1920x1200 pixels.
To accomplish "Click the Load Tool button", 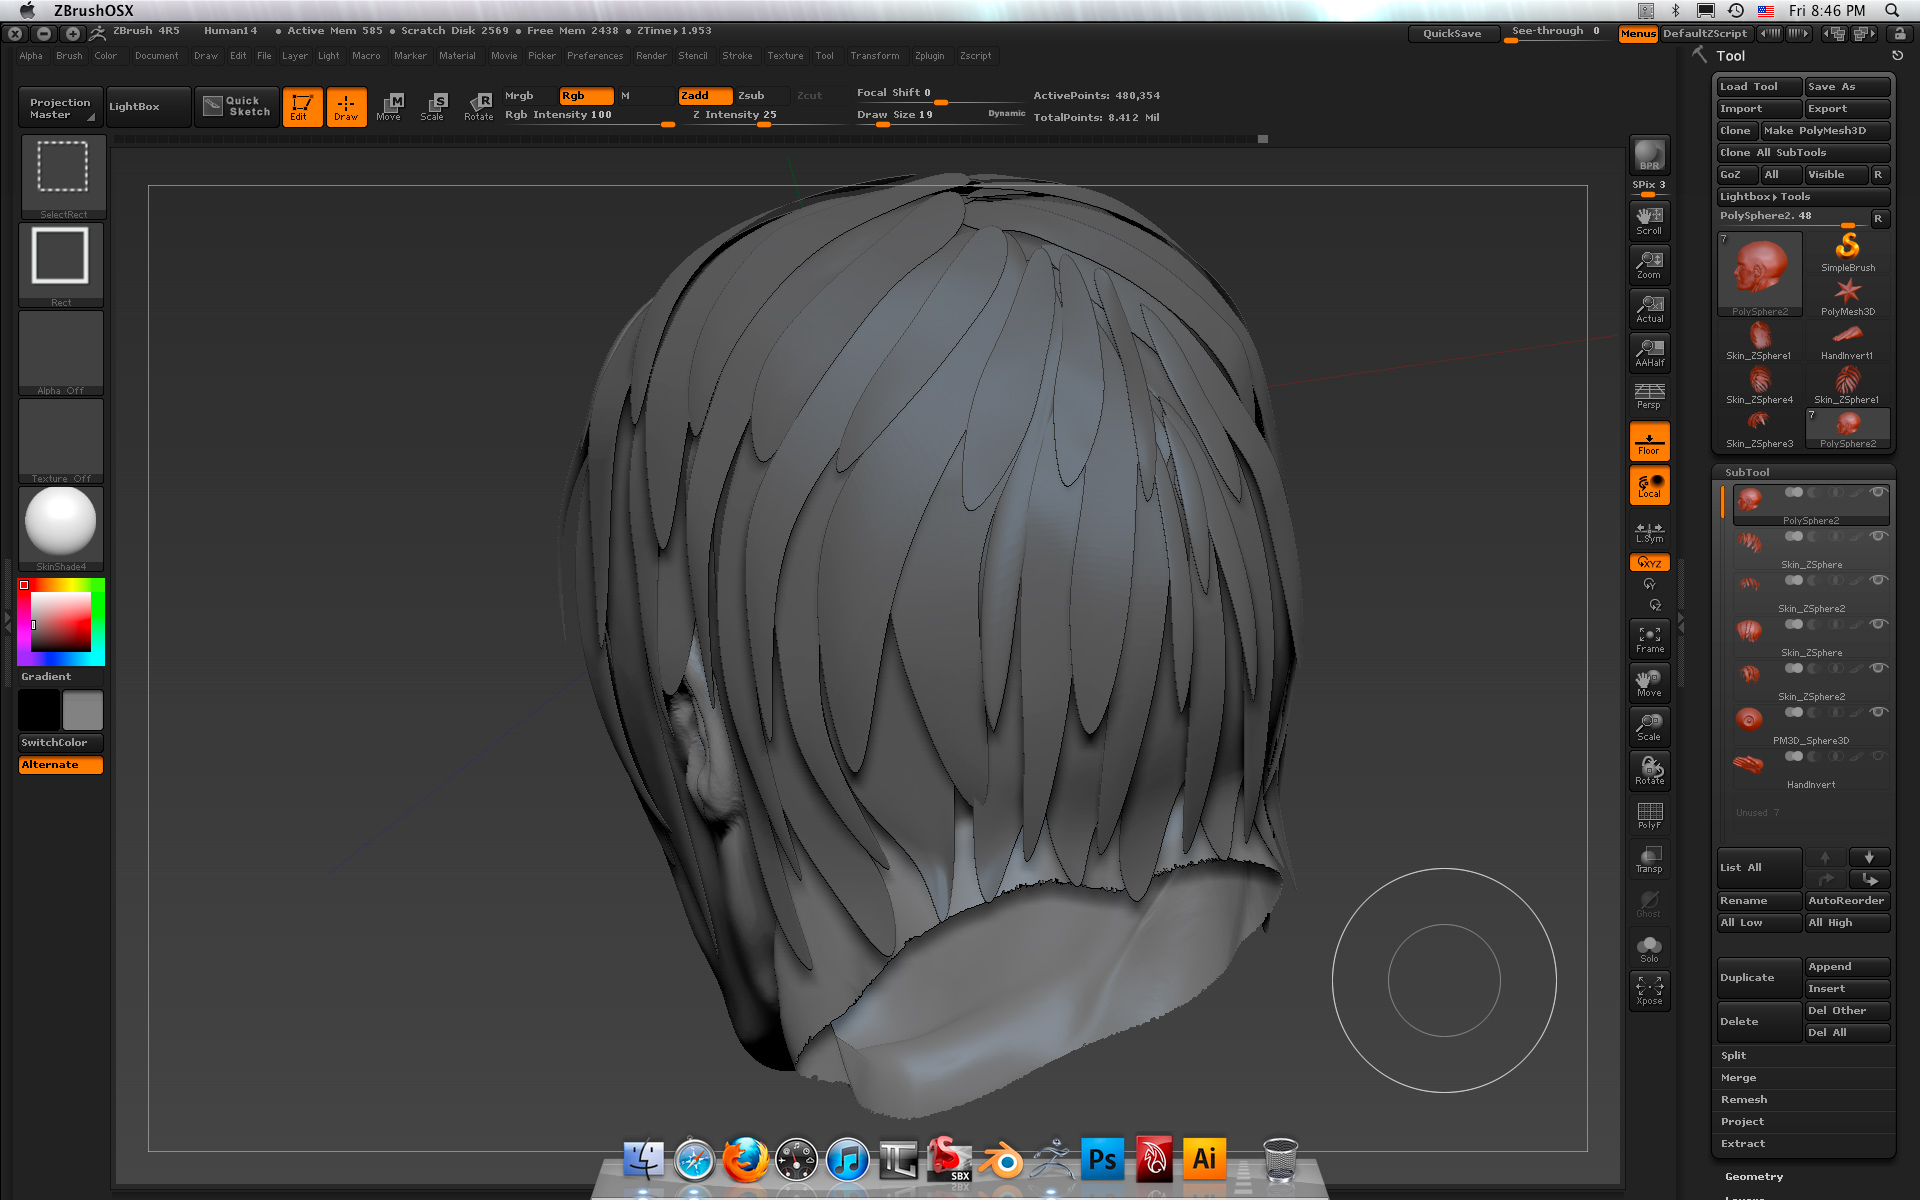I will (x=1759, y=87).
